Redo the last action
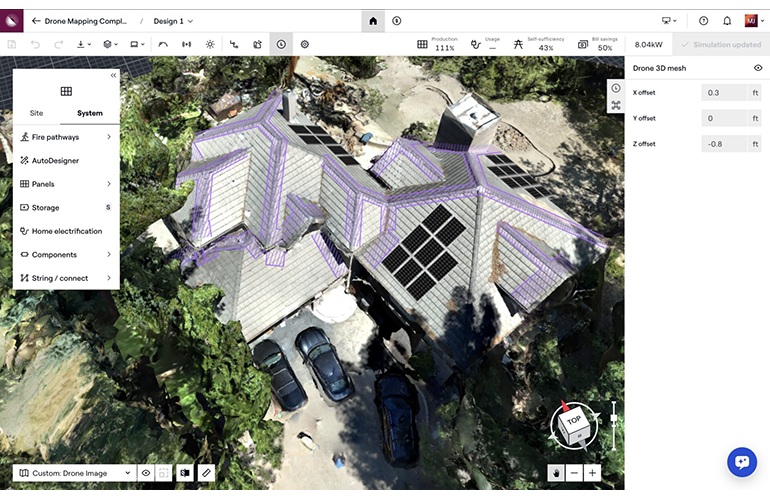Image resolution: width=770 pixels, height=500 pixels. (x=58, y=44)
